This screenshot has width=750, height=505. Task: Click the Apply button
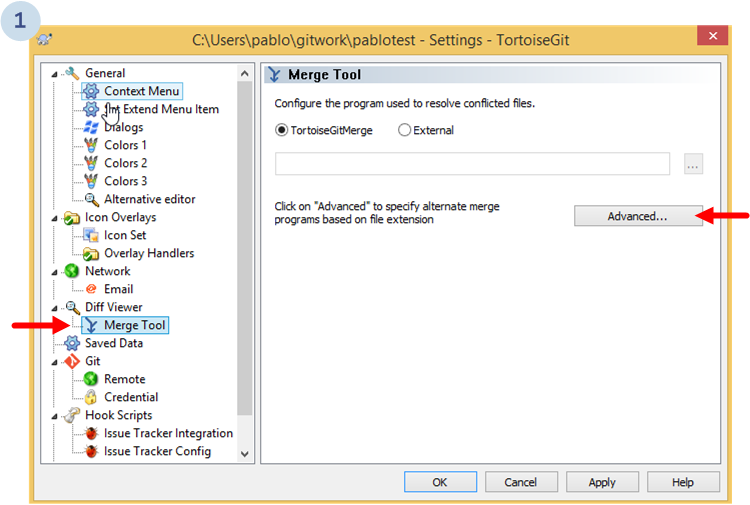(602, 482)
